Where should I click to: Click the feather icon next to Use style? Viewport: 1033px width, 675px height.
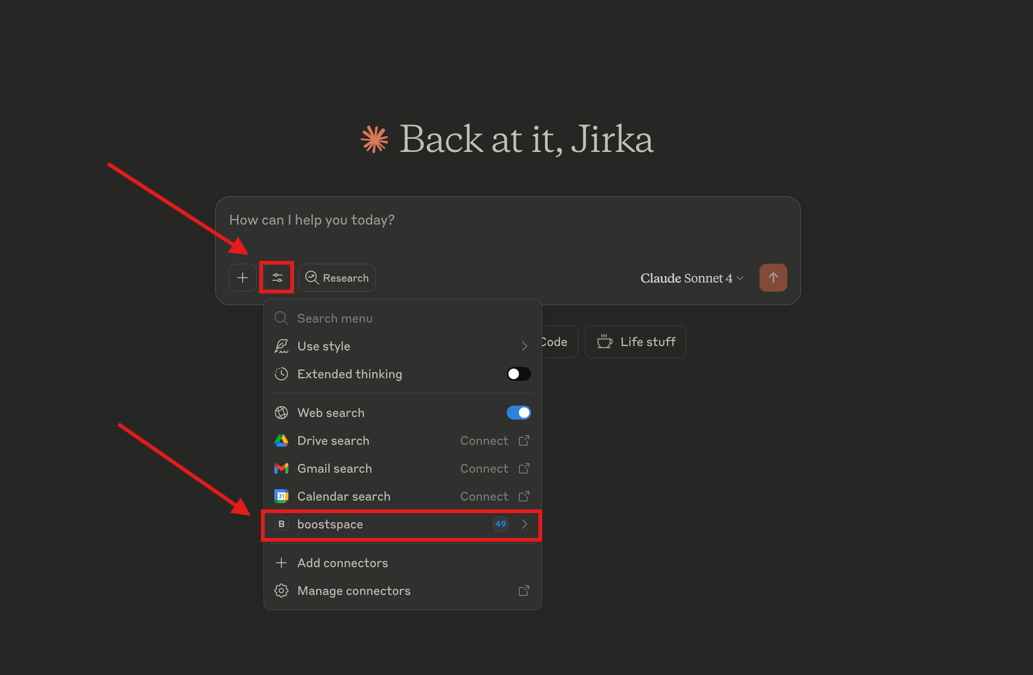click(x=281, y=346)
